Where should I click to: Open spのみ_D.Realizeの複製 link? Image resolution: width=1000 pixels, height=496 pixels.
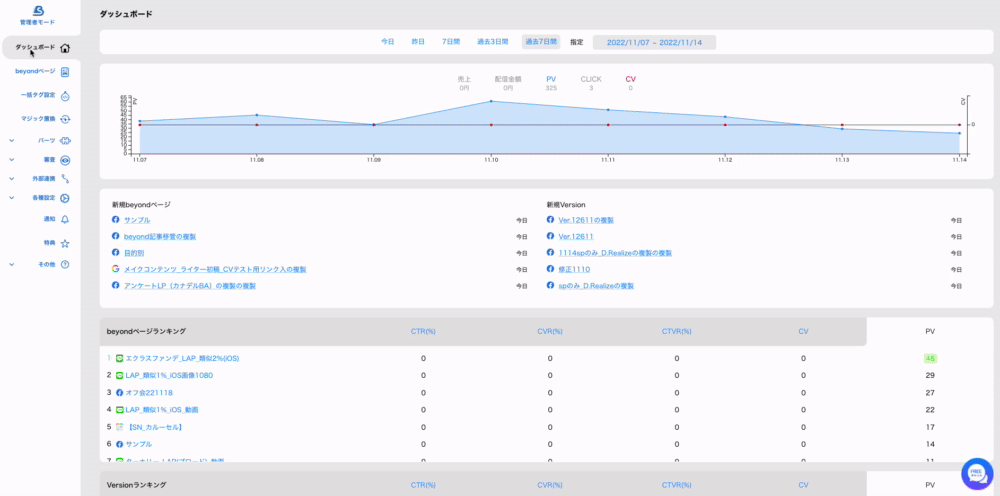[596, 286]
